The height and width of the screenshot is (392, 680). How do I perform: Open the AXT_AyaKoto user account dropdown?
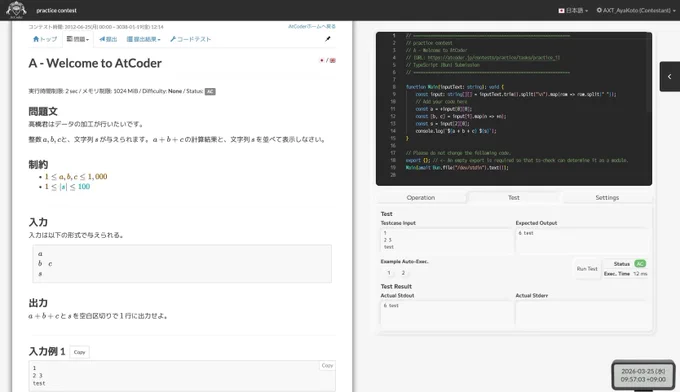(636, 10)
